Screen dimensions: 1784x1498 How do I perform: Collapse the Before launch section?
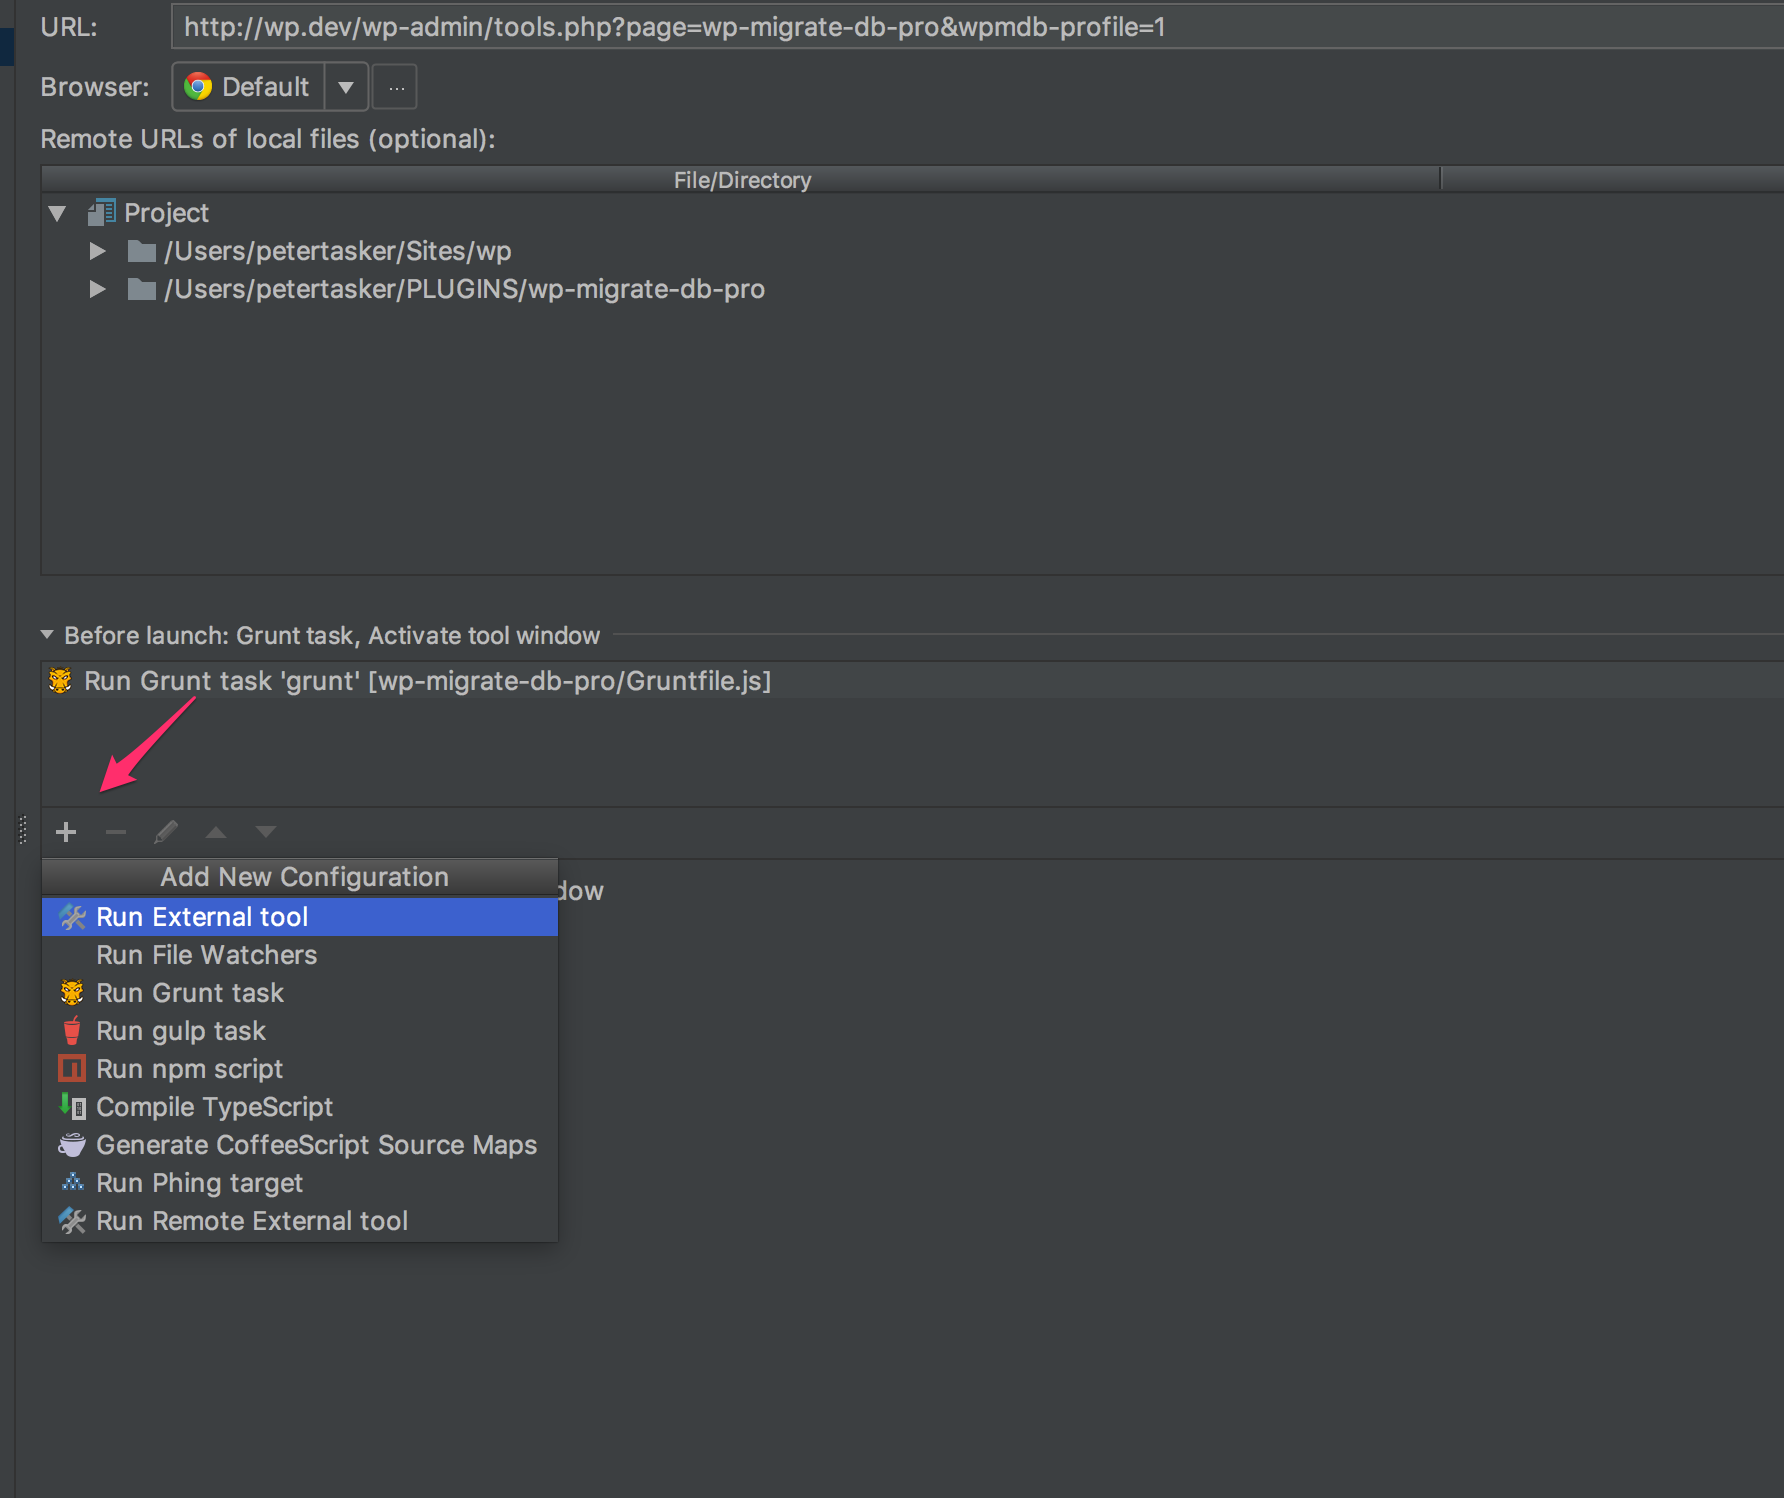point(47,635)
